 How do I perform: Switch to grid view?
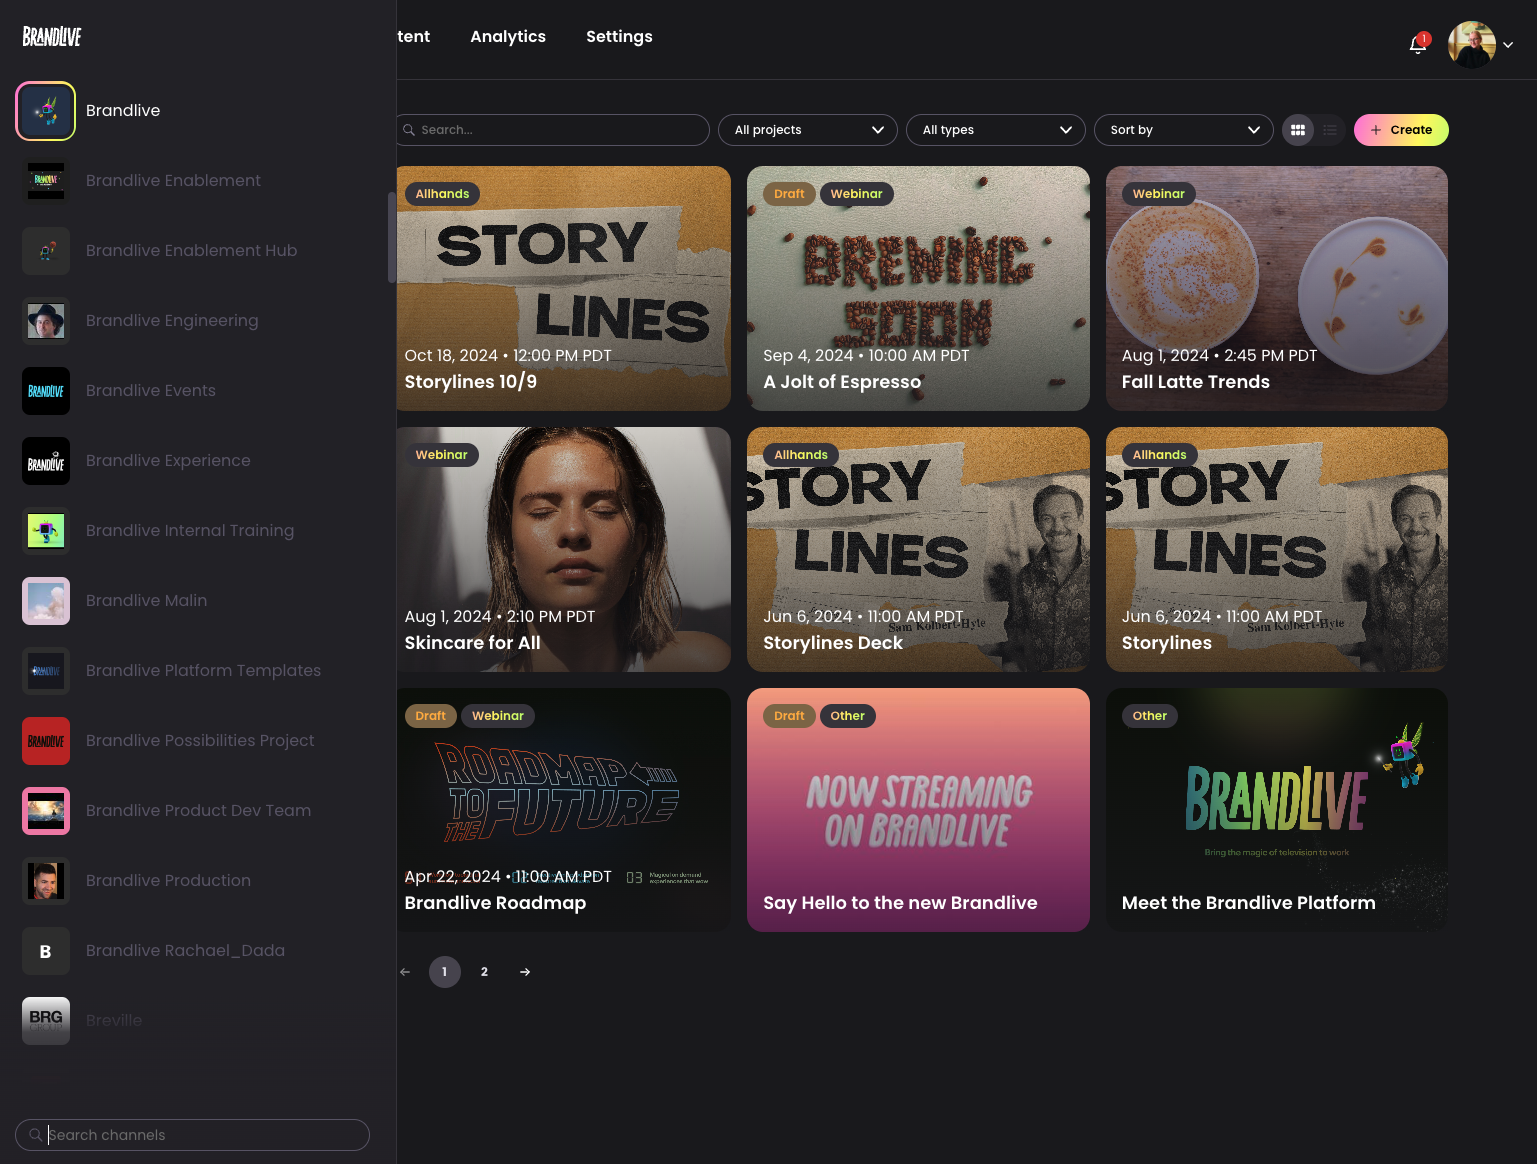tap(1298, 130)
